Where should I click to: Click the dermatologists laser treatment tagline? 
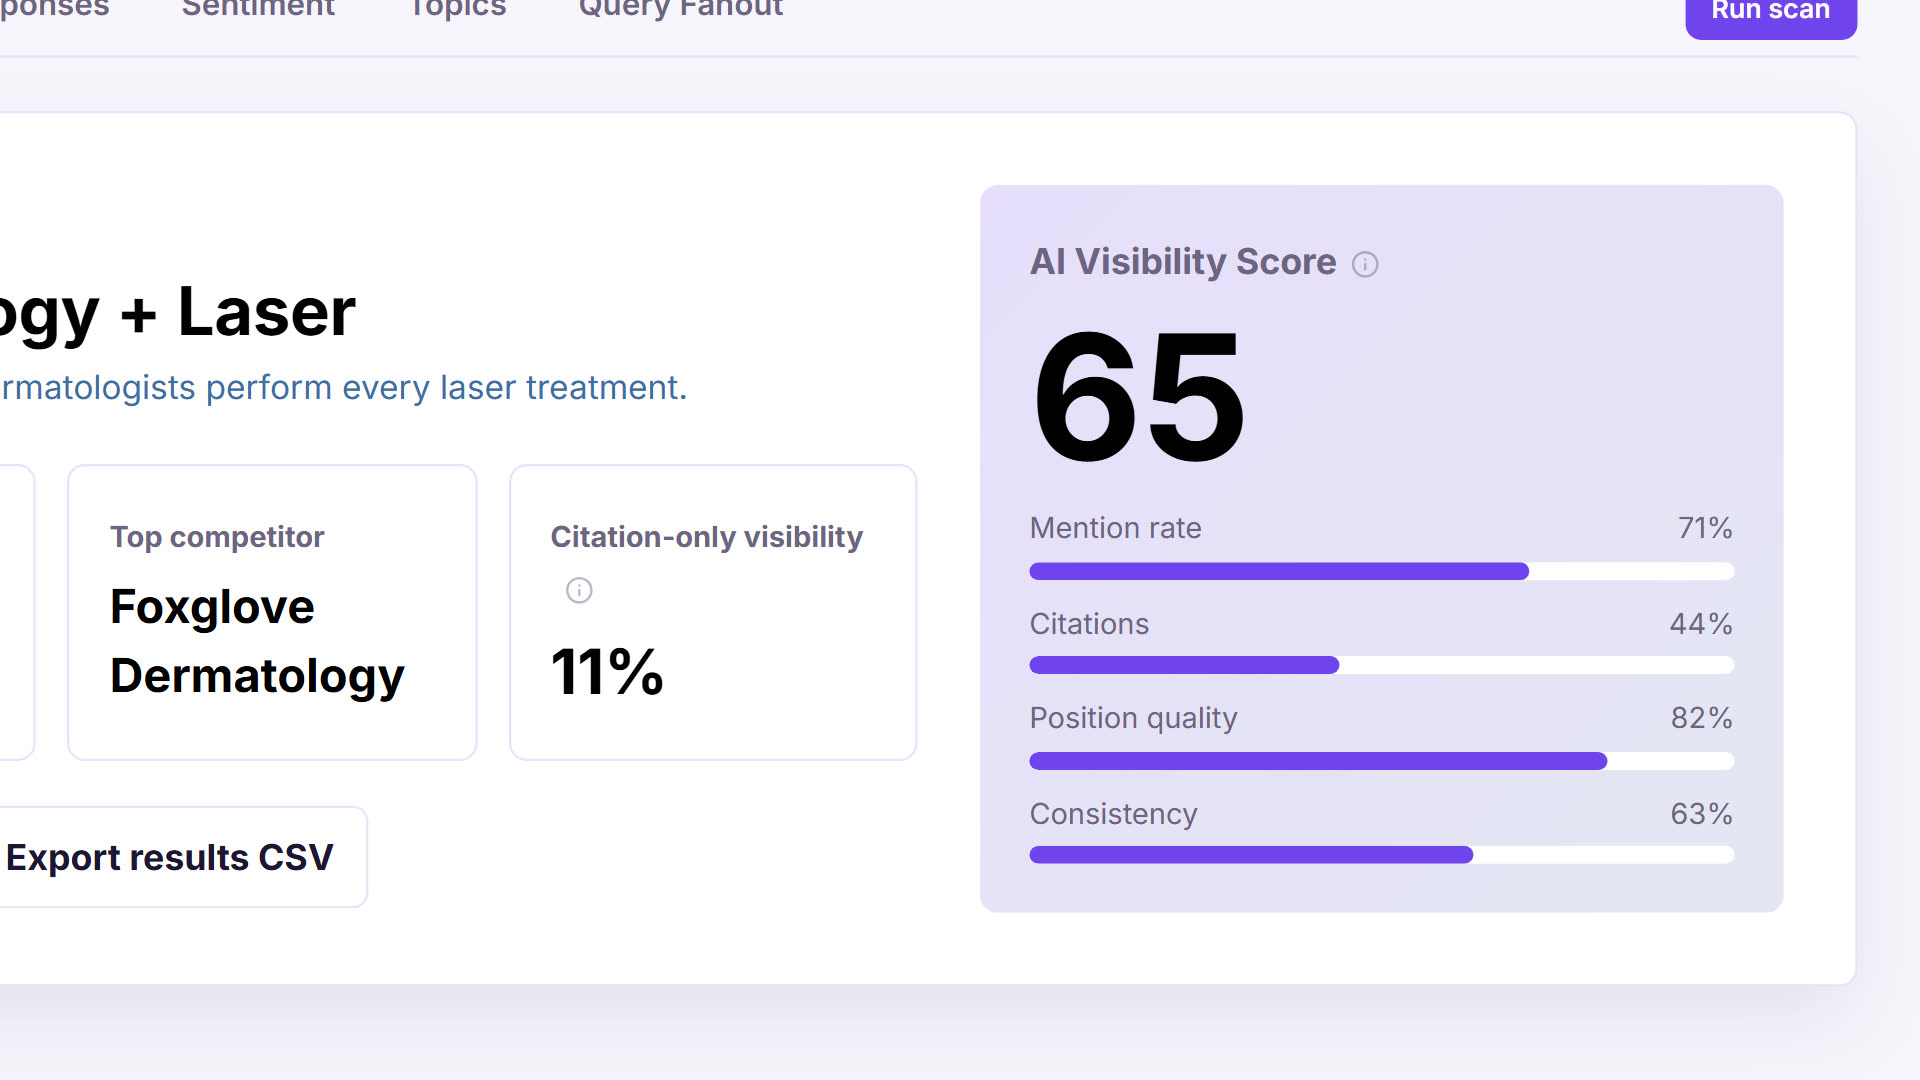coord(344,388)
